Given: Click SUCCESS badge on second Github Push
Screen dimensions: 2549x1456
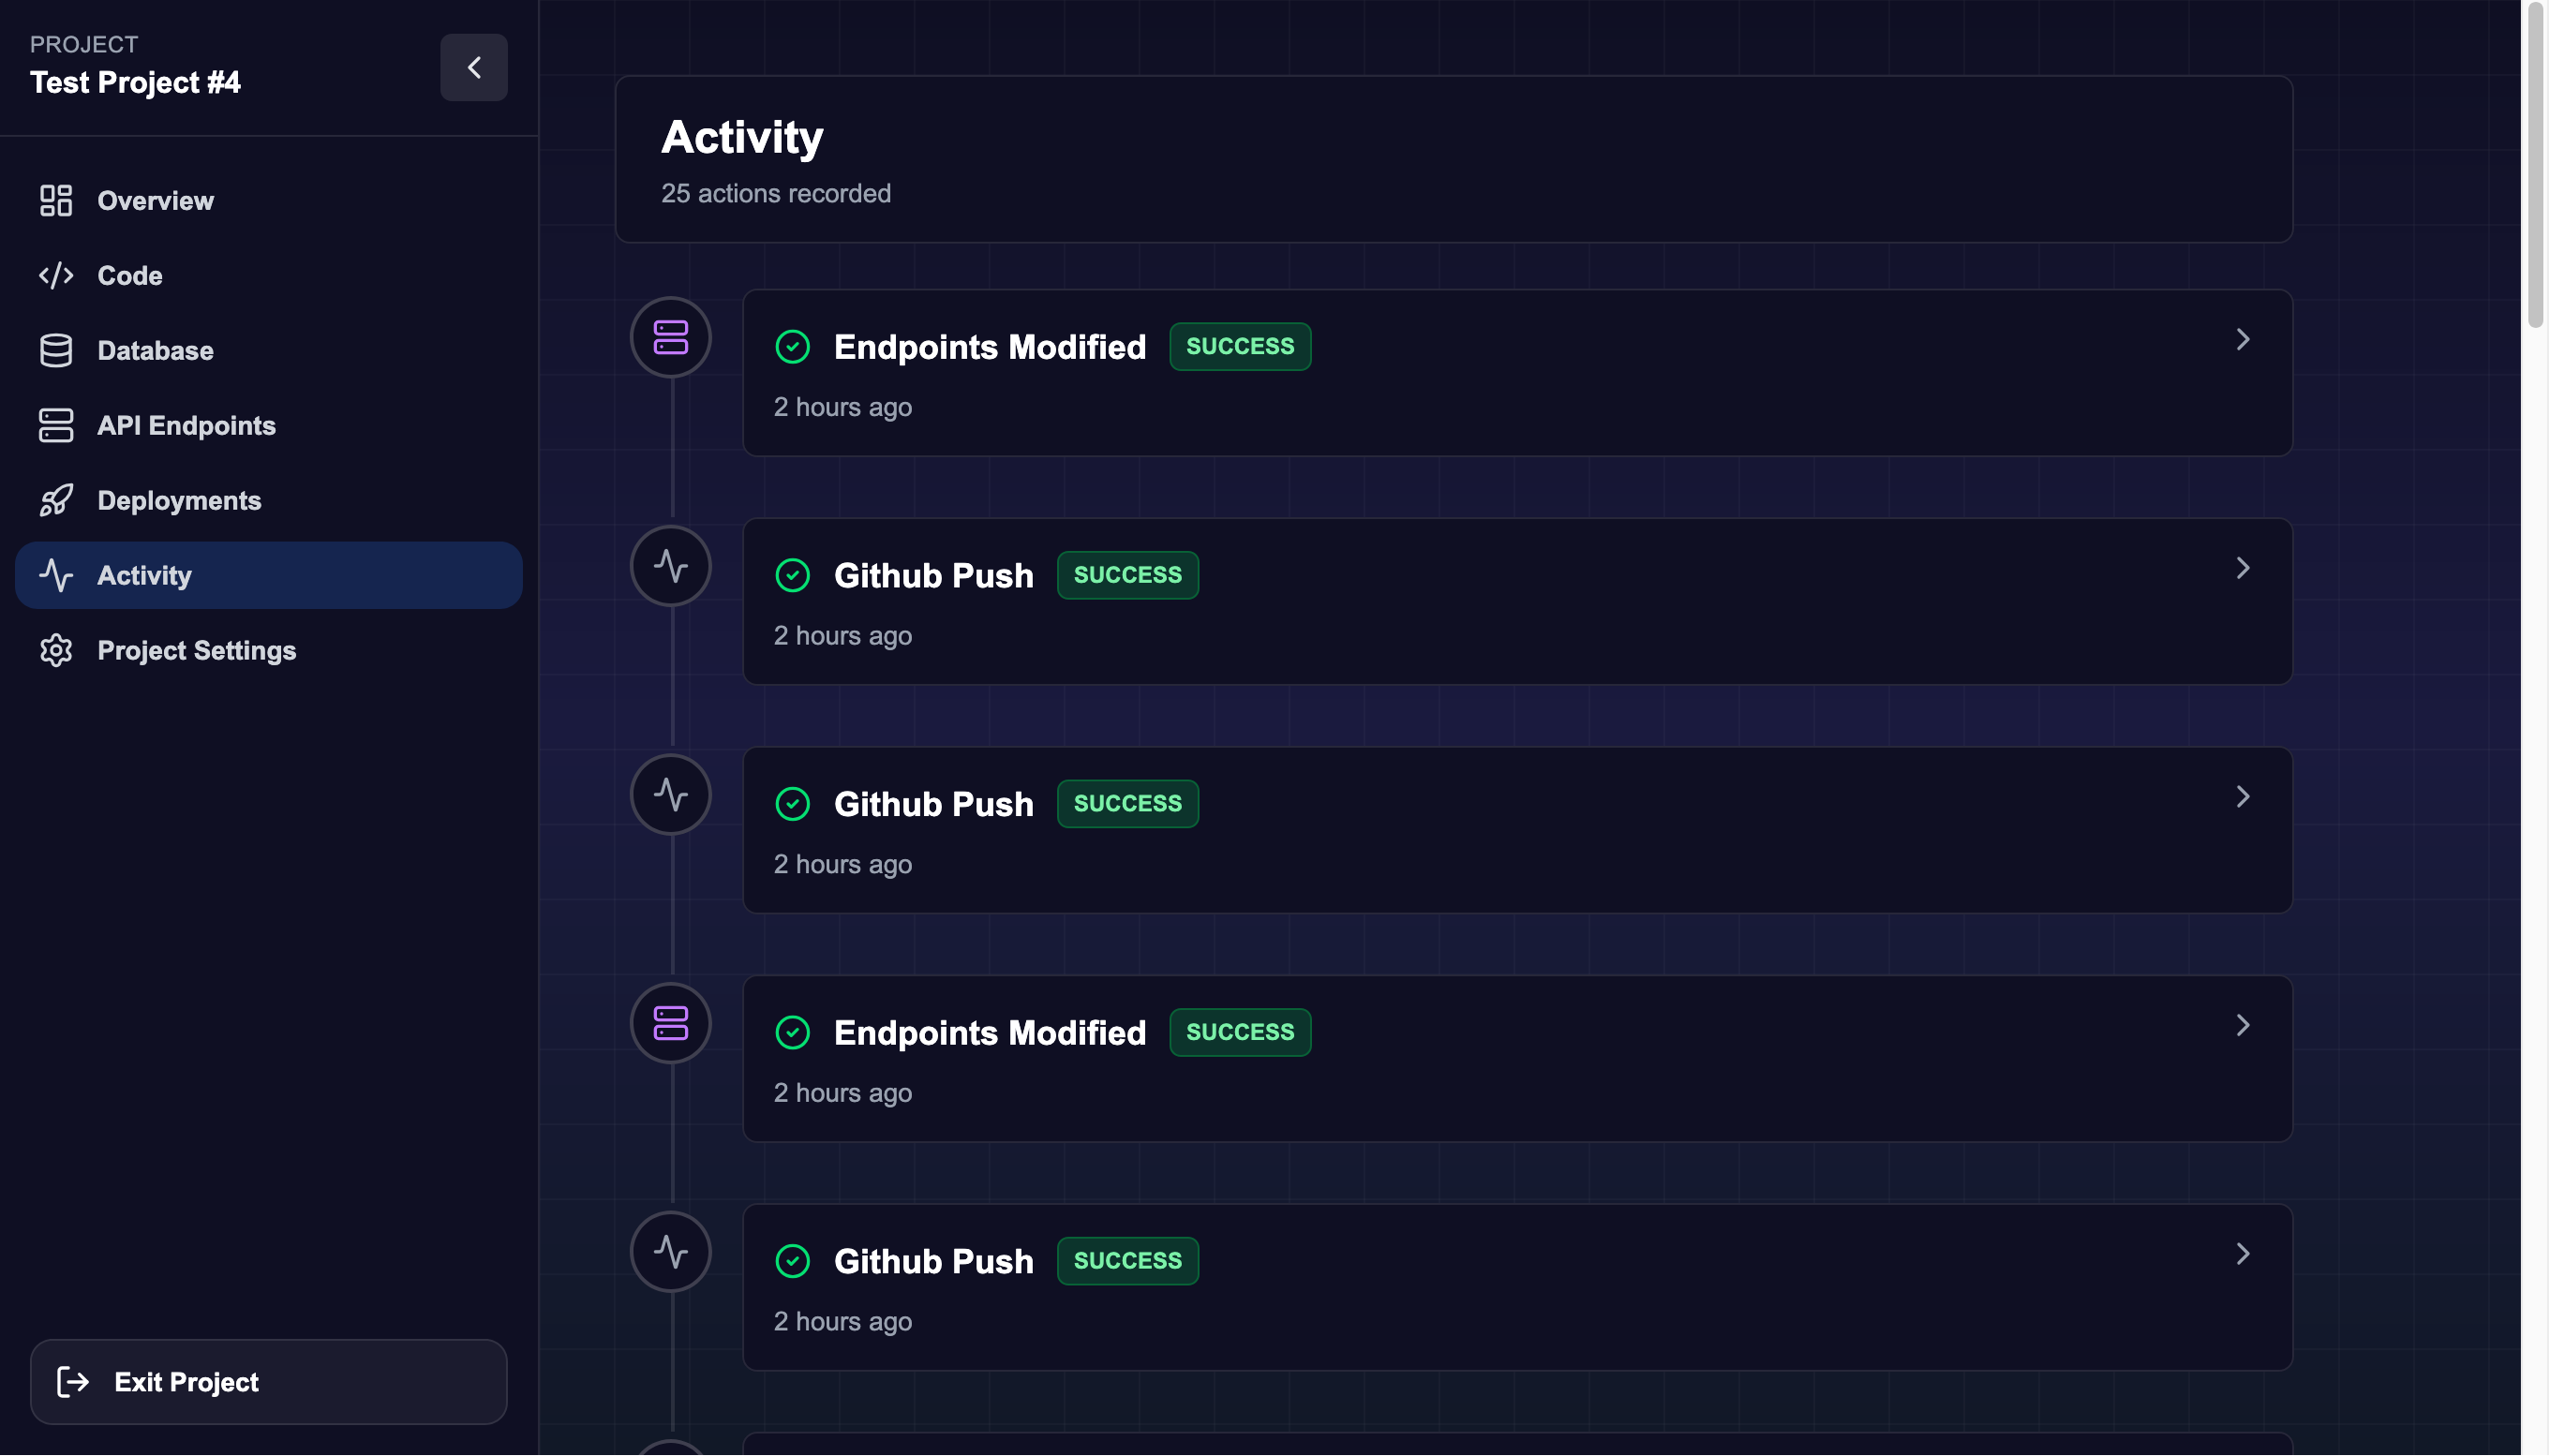Looking at the screenshot, I should (1128, 803).
